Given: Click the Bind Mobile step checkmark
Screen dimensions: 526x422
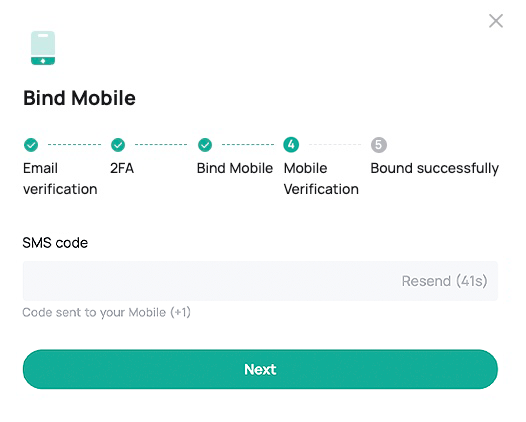Looking at the screenshot, I should [x=205, y=145].
